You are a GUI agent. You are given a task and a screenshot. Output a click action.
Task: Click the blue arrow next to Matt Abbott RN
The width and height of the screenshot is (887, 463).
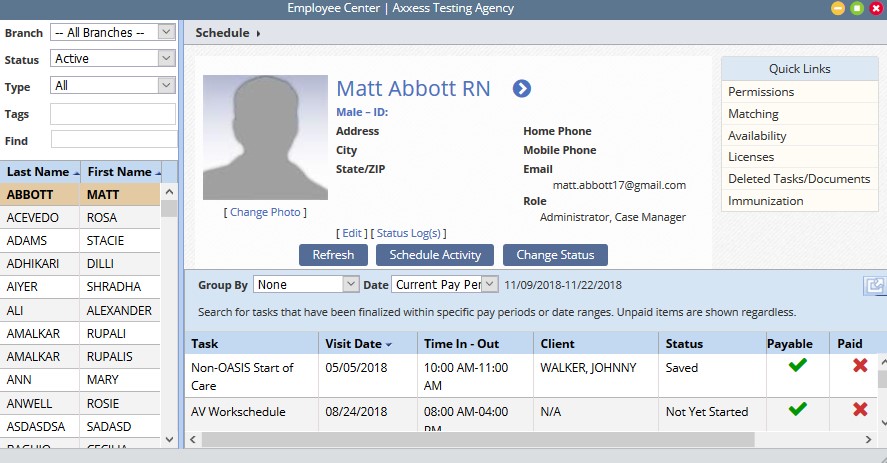pos(521,89)
